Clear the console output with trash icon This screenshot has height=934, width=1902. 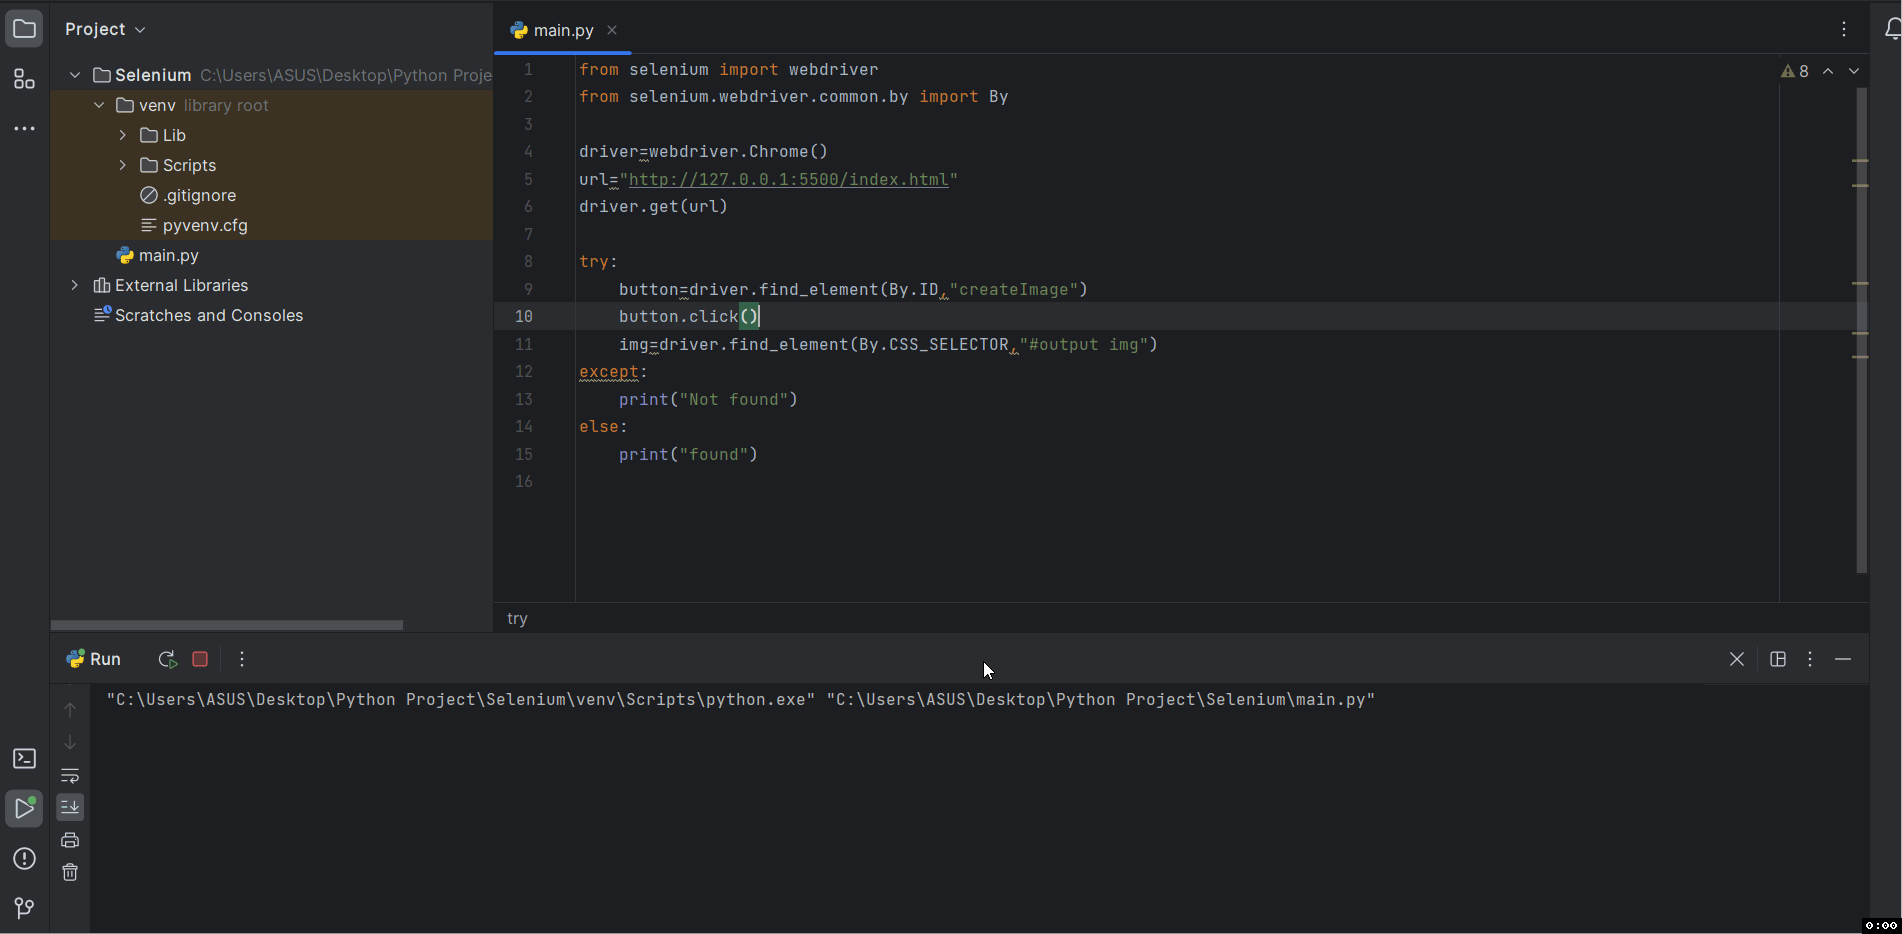pos(70,872)
